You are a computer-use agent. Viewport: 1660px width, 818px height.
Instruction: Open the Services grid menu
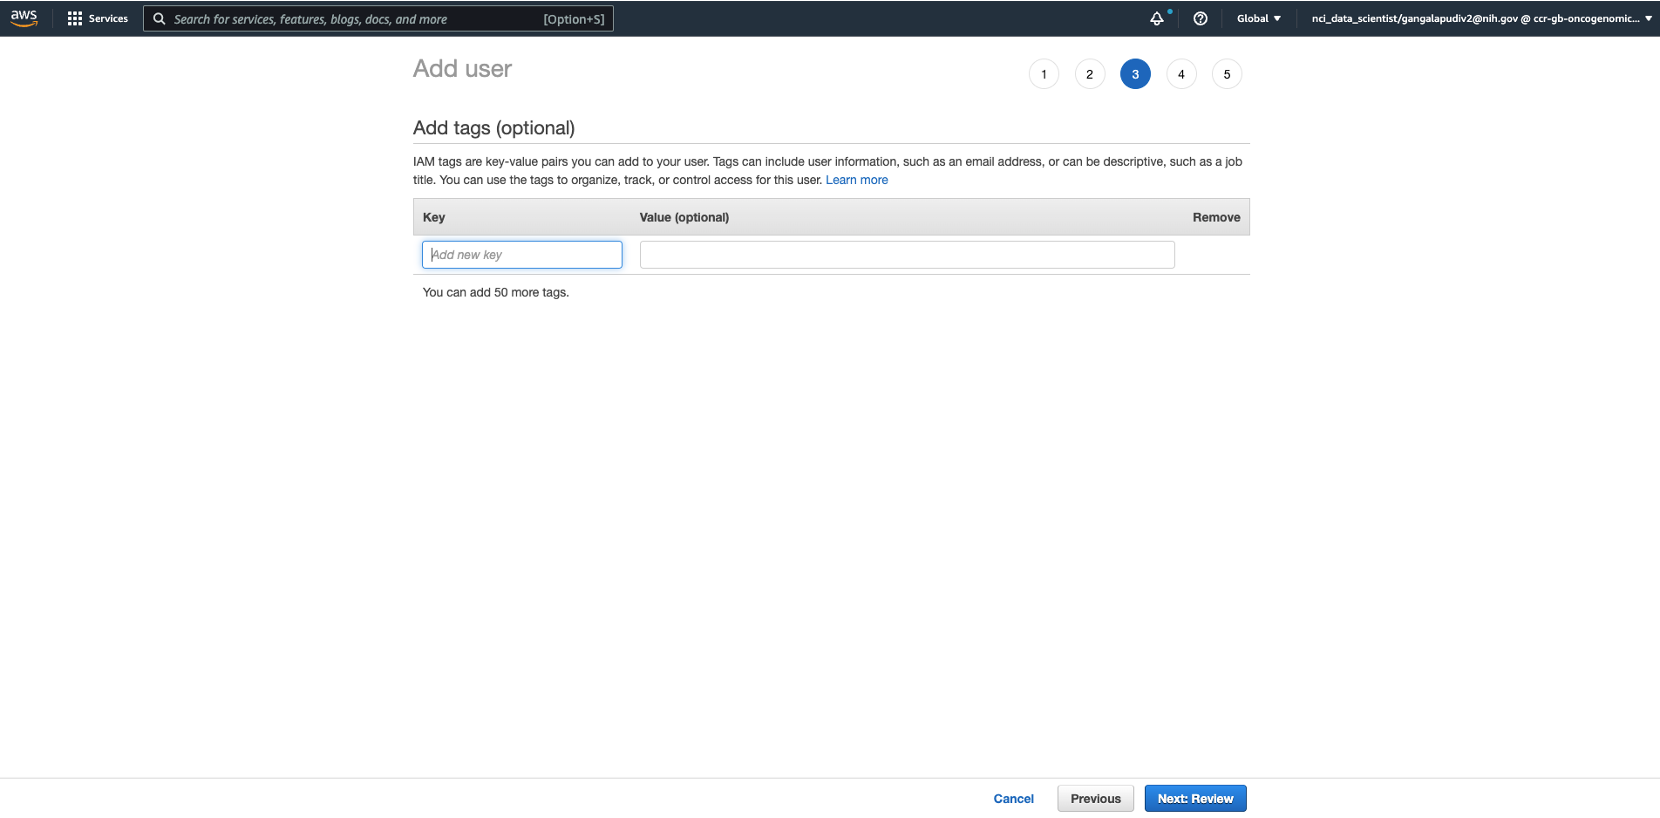click(x=97, y=18)
